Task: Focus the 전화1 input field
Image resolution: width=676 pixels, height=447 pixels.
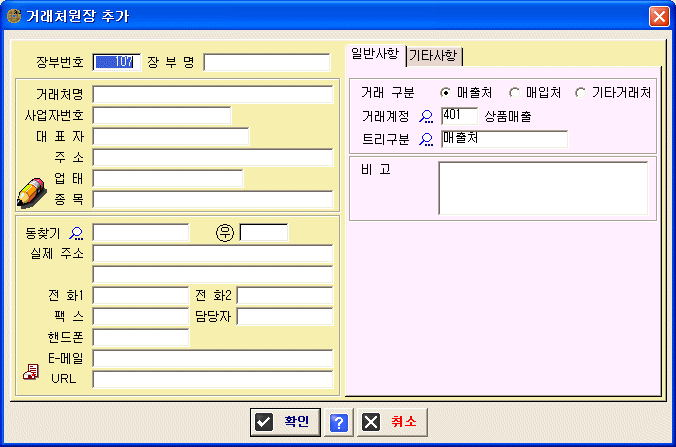Action: coord(141,296)
